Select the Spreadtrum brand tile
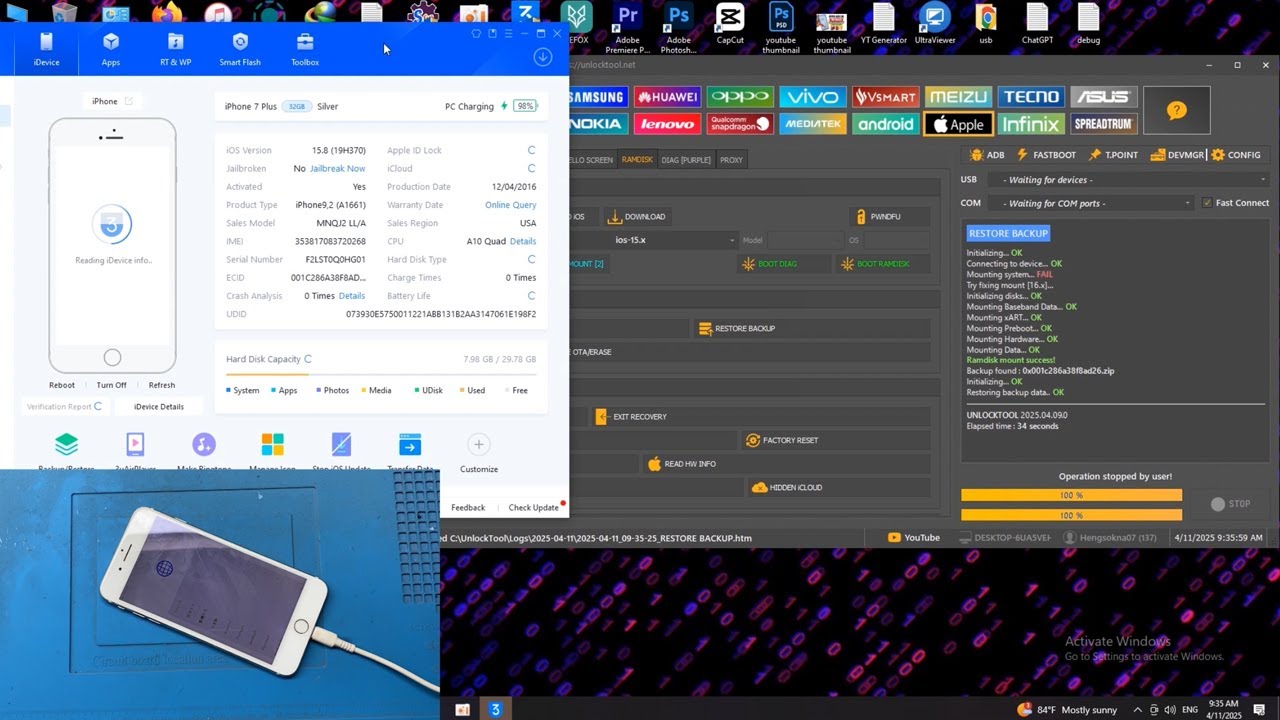 coord(1103,124)
